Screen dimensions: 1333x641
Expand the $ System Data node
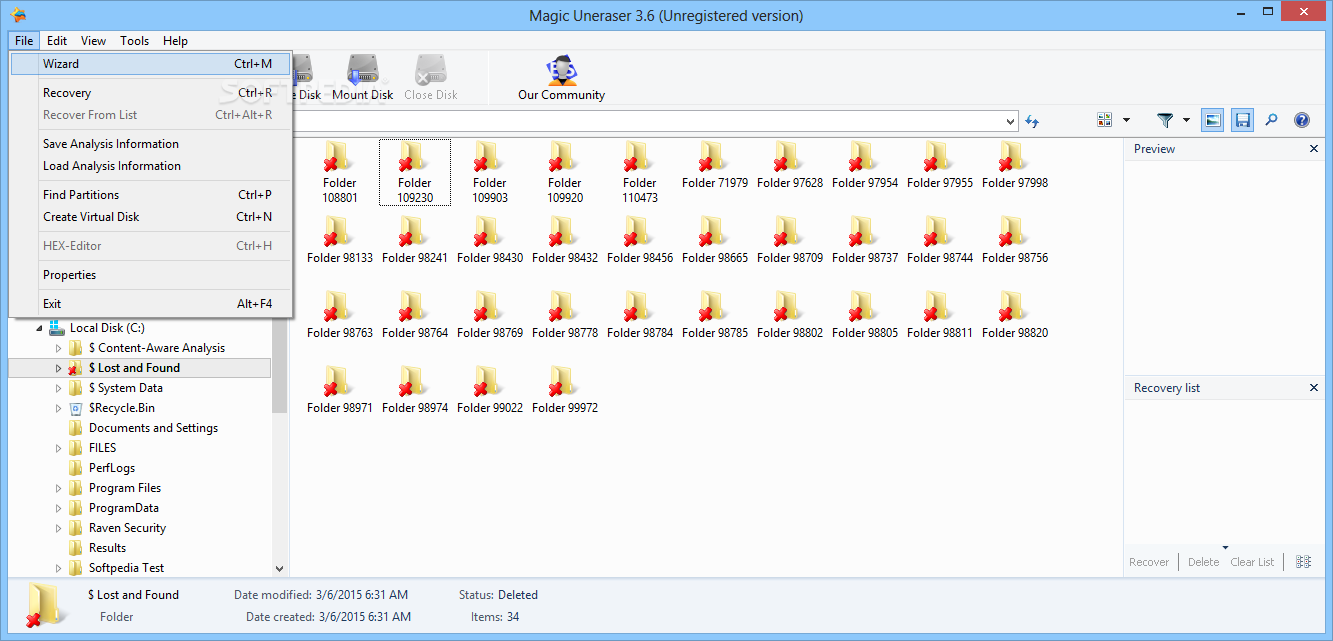(58, 388)
